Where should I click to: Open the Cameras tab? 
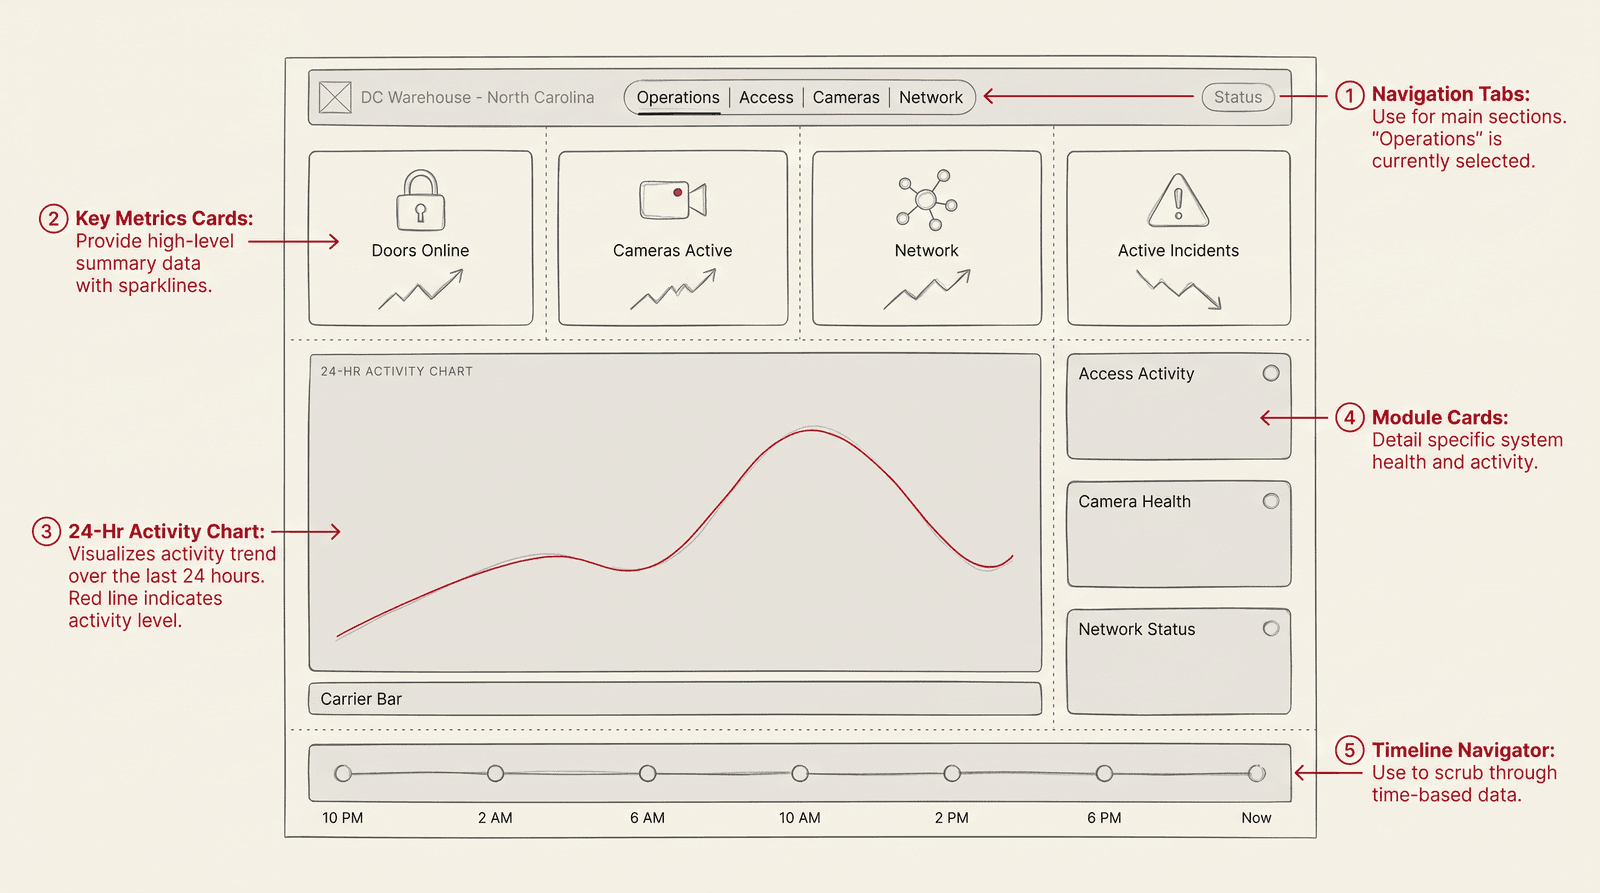click(846, 97)
